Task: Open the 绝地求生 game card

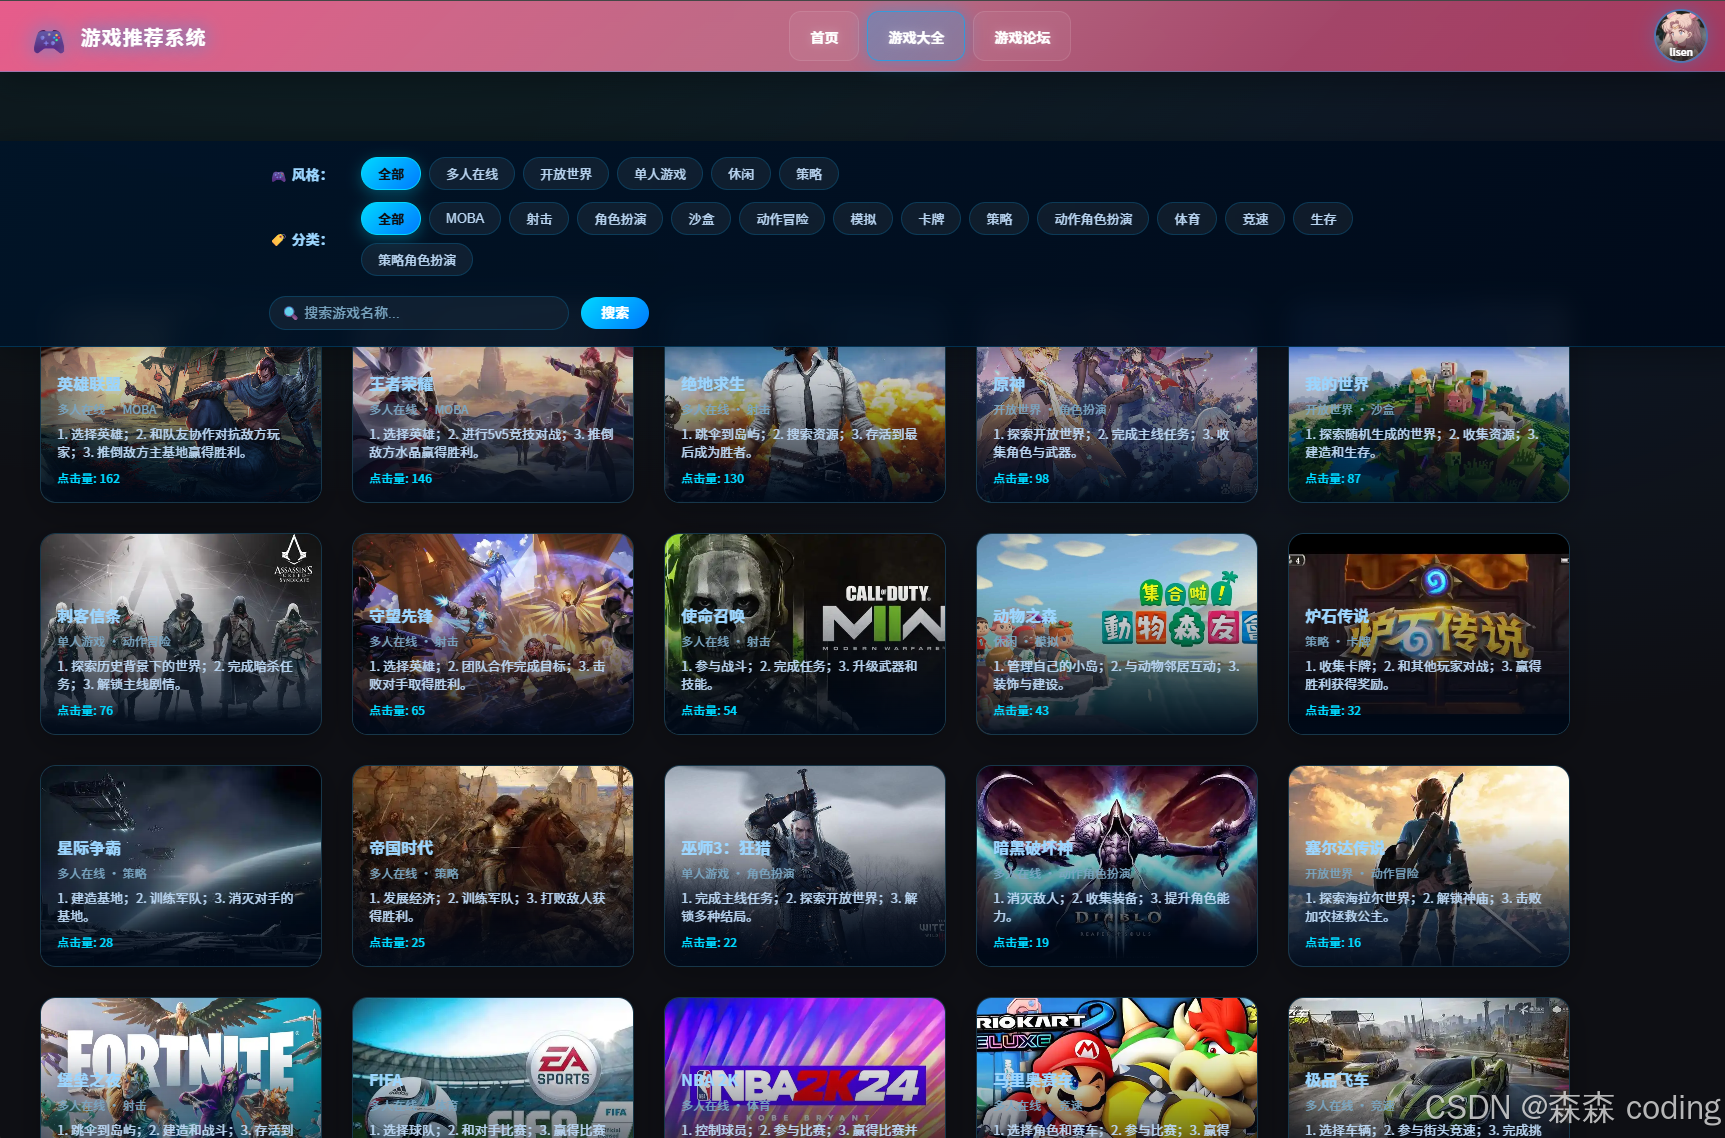Action: 805,425
